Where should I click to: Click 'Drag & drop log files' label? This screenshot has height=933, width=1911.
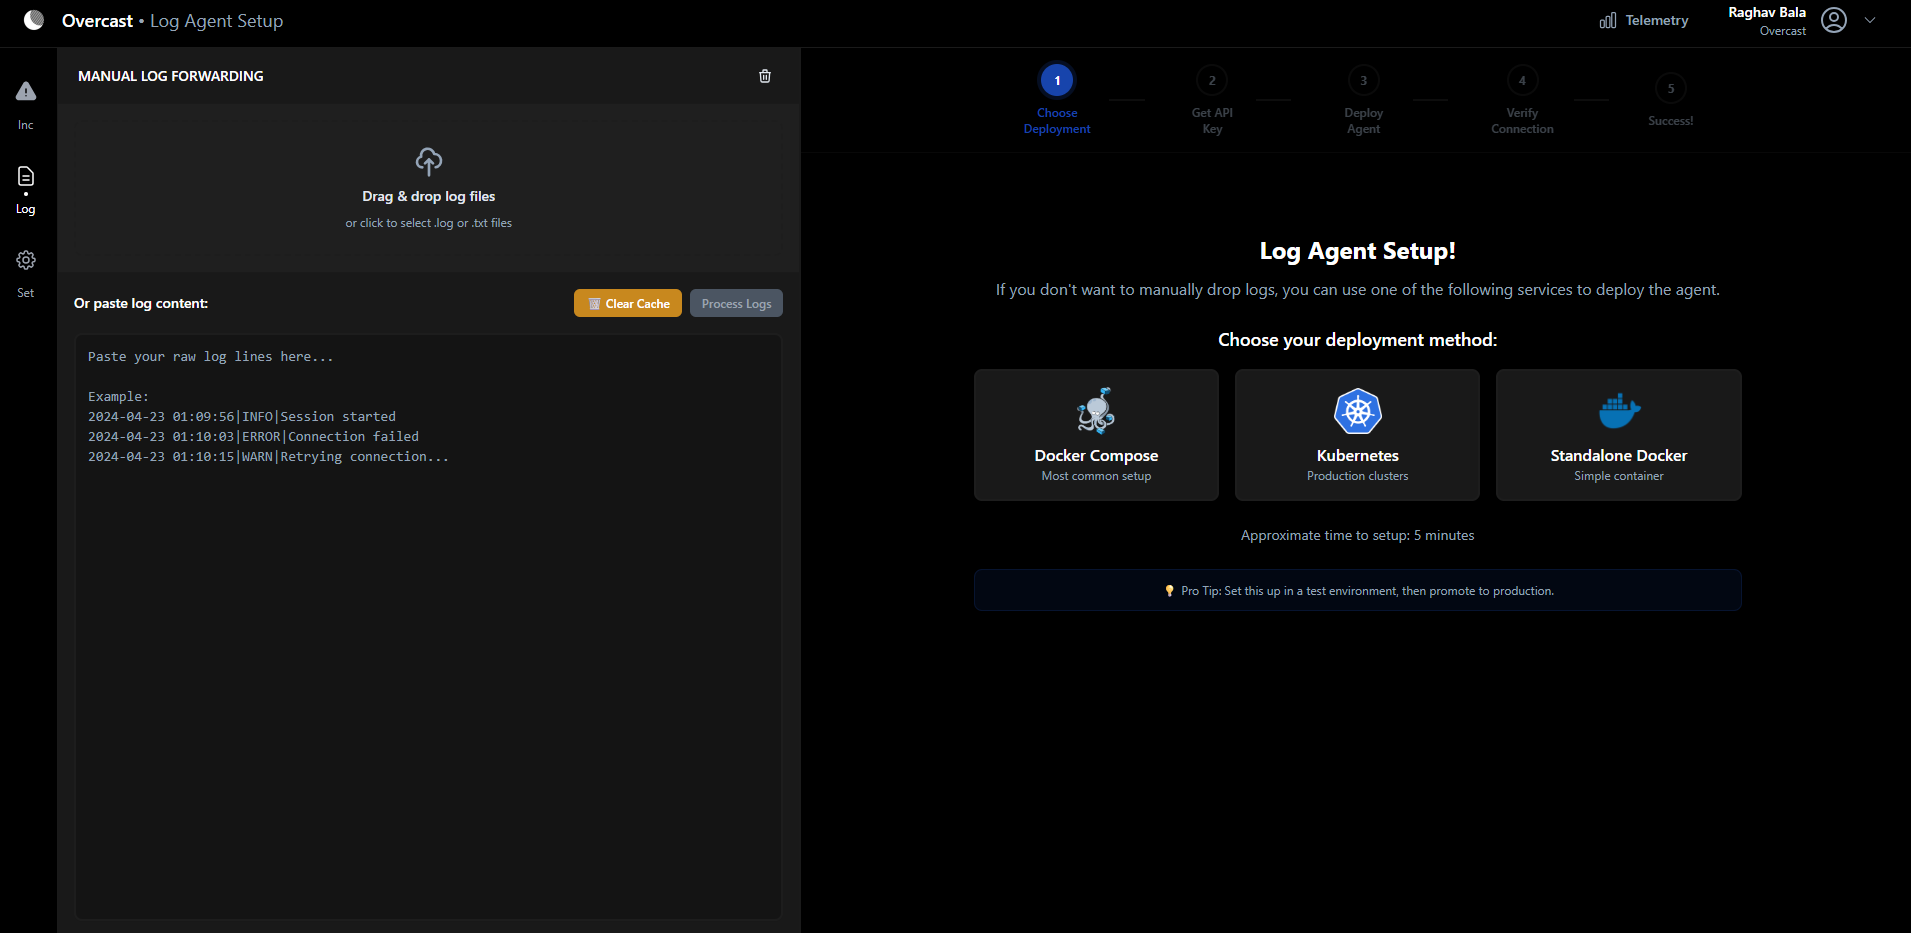tap(429, 197)
